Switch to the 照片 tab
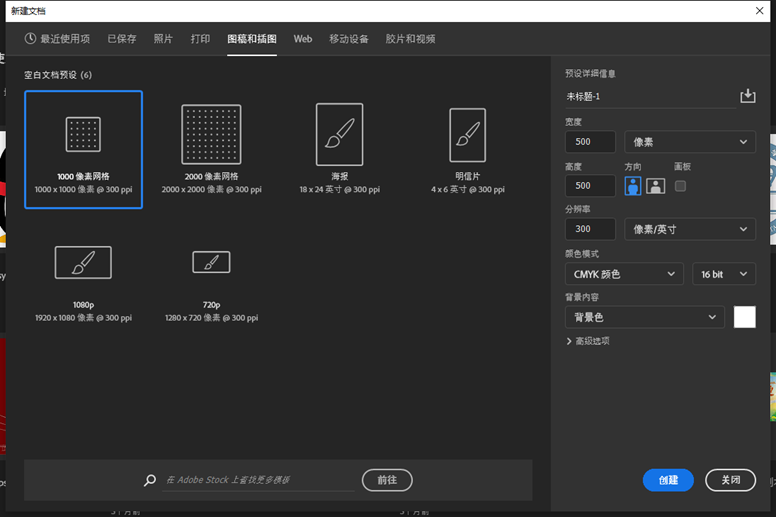This screenshot has width=776, height=517. [x=163, y=39]
